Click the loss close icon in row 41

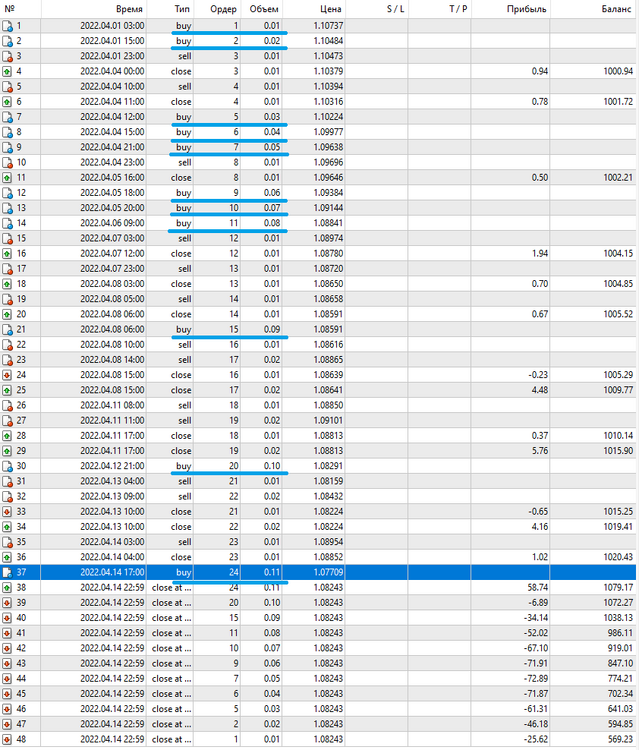click(7, 634)
